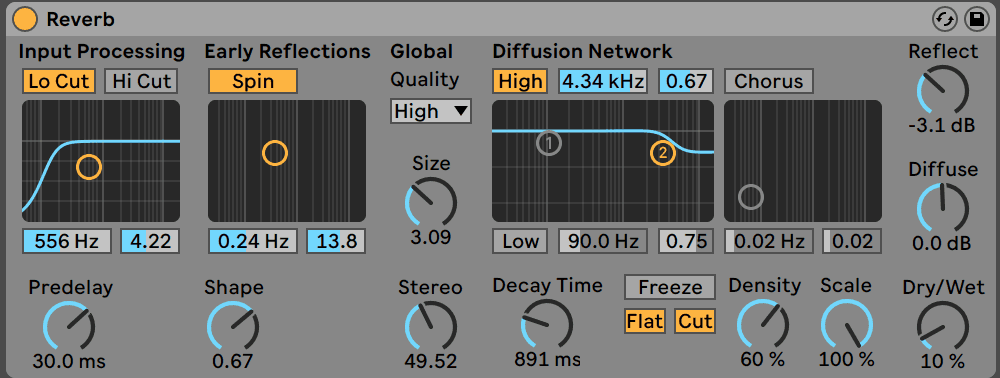Enable the Chorus button
The image size is (1000, 378).
tap(768, 82)
